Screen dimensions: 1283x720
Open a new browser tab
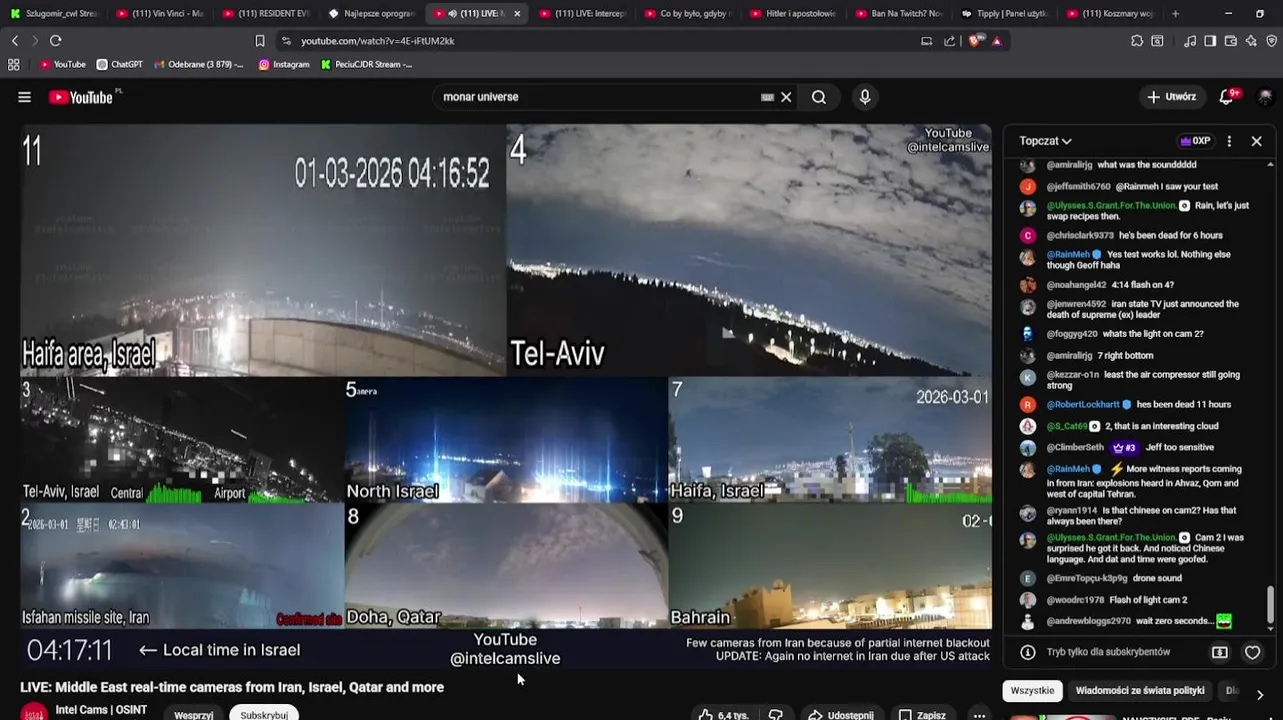coord(1175,14)
